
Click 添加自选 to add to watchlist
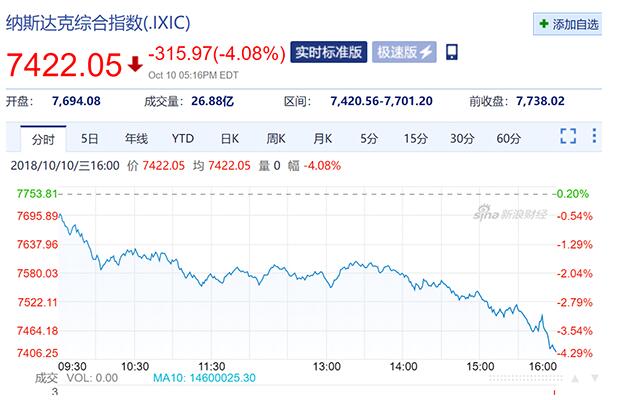(x=568, y=23)
